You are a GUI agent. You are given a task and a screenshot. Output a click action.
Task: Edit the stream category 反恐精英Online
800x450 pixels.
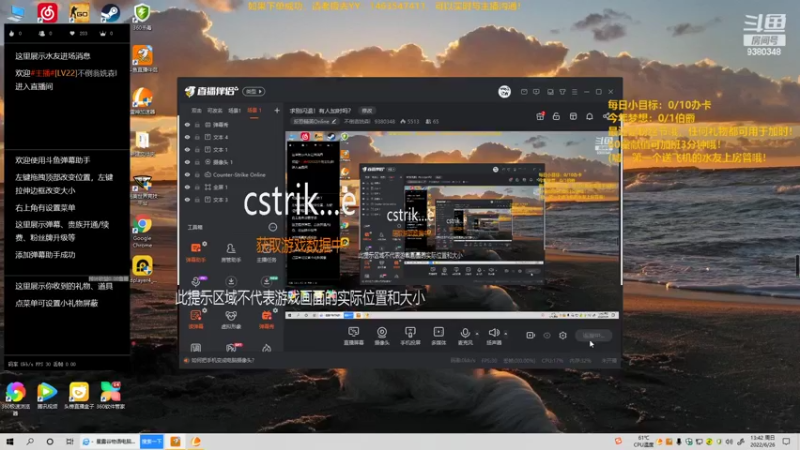pos(315,121)
